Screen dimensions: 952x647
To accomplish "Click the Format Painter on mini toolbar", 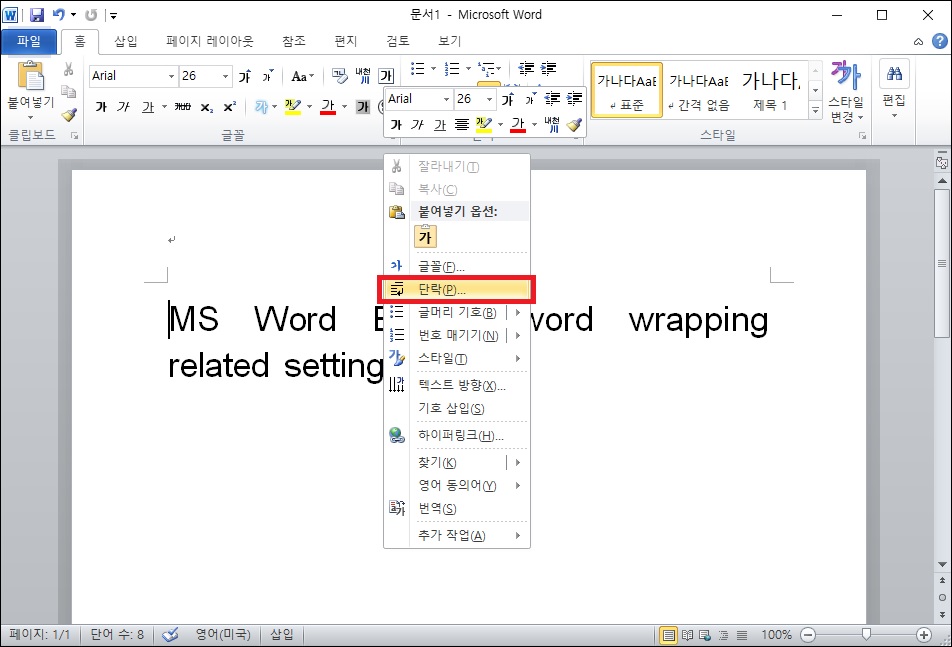I will (574, 124).
